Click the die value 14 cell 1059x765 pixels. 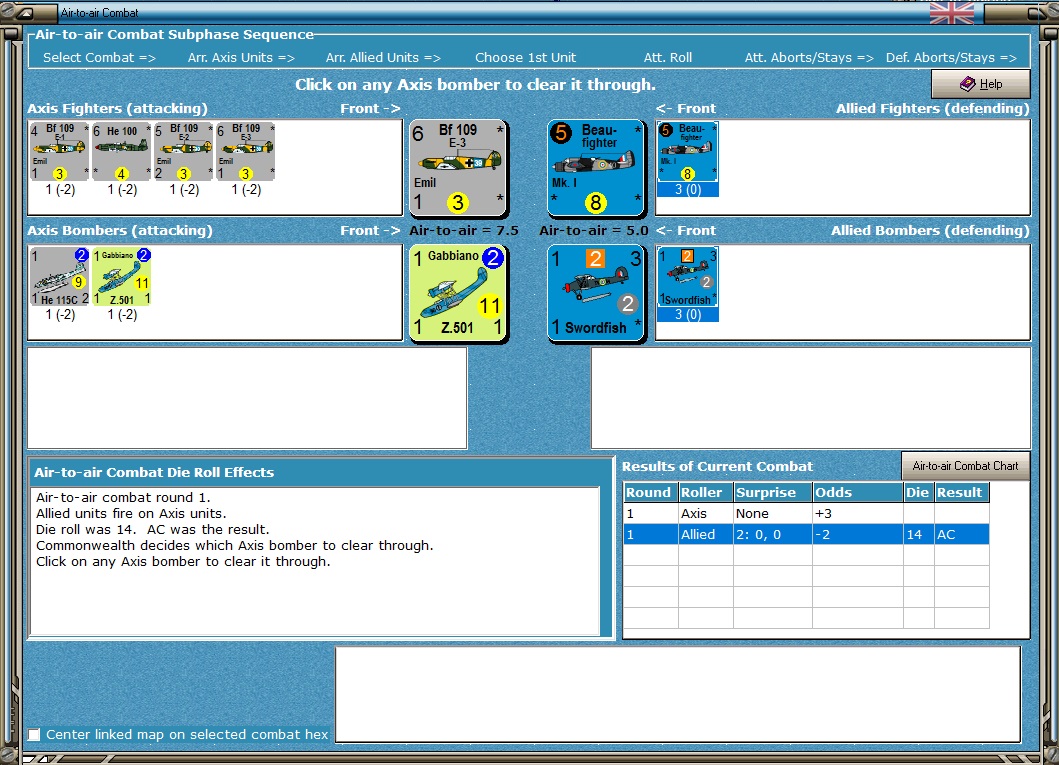[919, 534]
